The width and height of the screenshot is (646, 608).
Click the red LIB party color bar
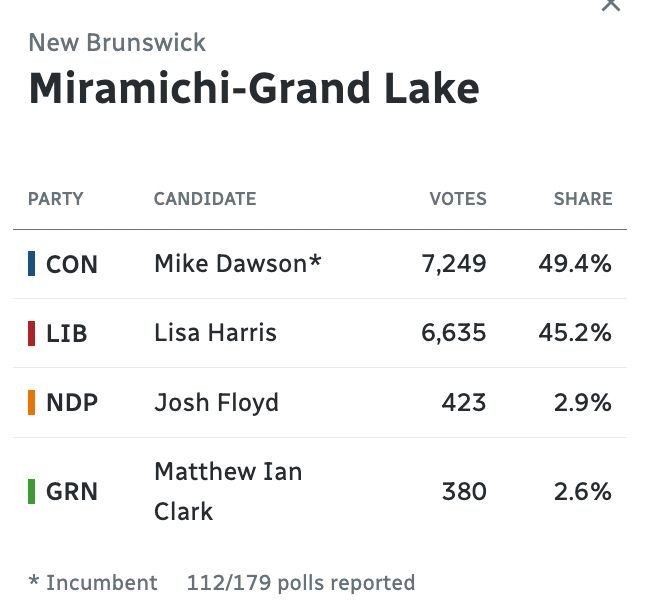coord(31,333)
